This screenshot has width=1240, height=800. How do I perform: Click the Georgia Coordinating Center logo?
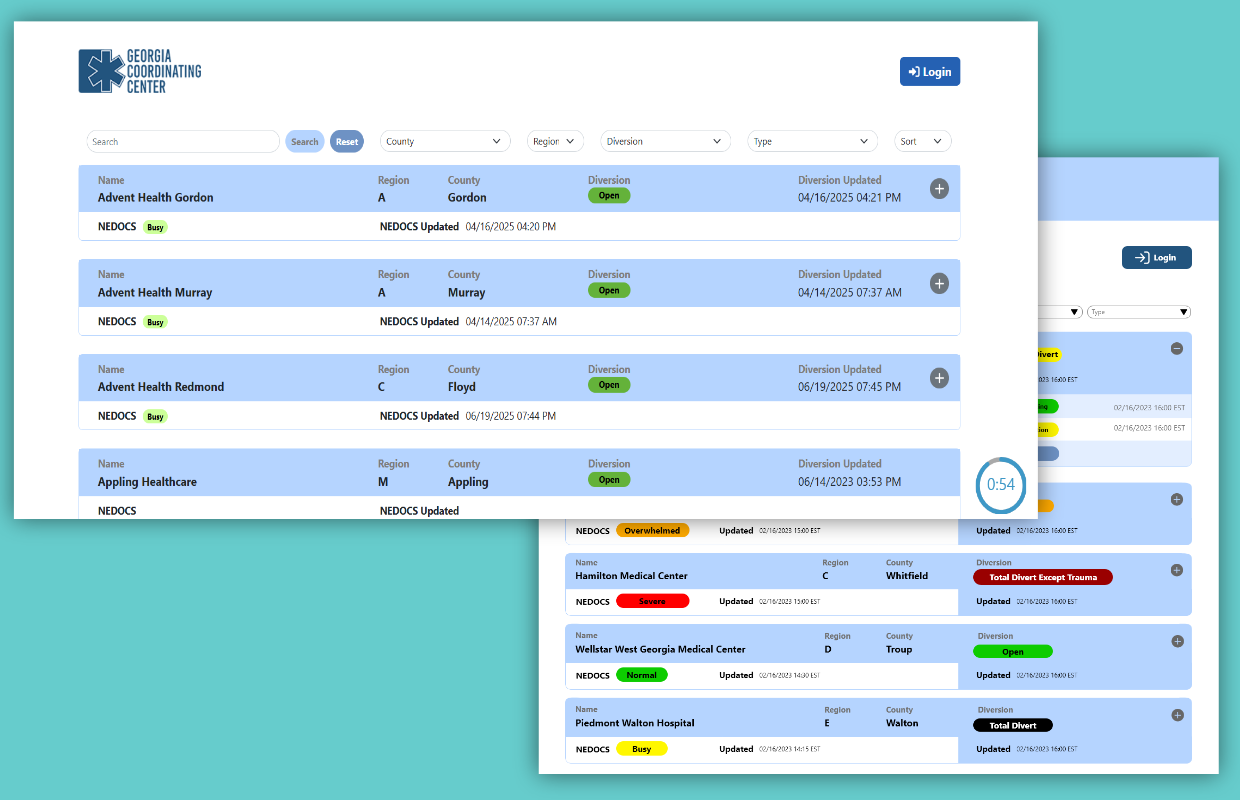(140, 71)
